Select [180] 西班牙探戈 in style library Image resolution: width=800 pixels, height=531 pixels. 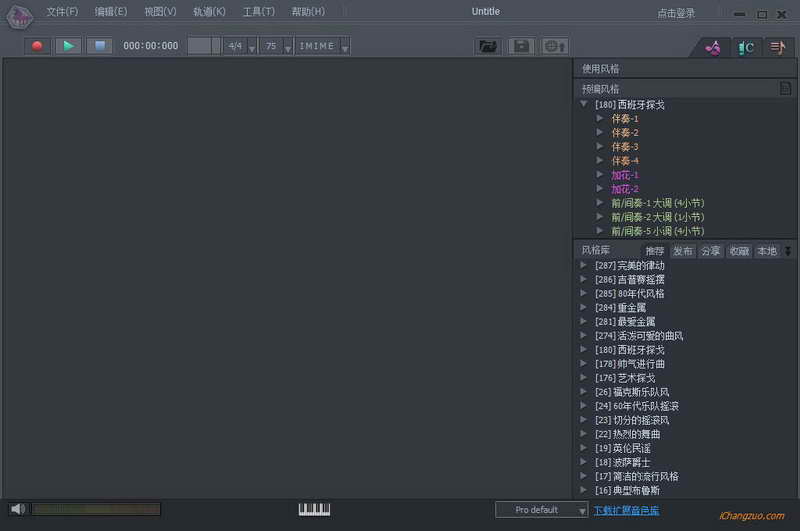pos(630,350)
